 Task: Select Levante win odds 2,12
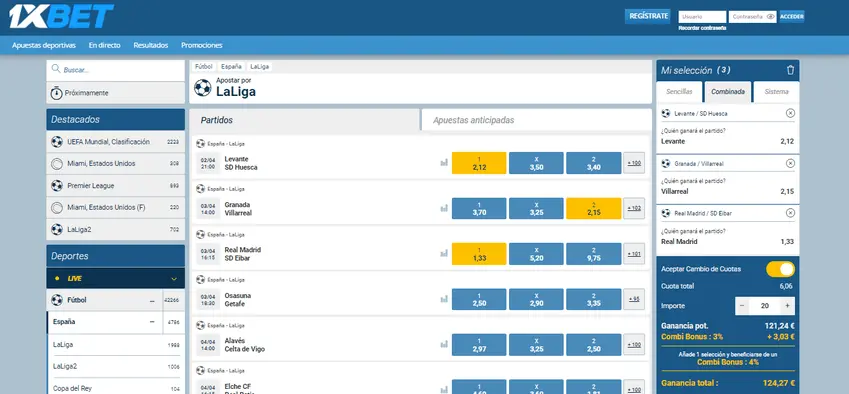[479, 163]
